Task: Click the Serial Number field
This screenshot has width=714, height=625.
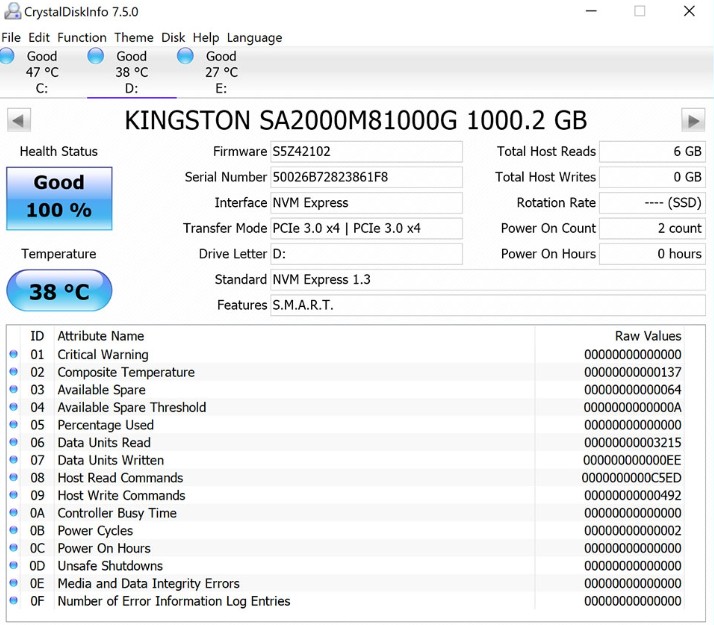Action: (x=366, y=177)
